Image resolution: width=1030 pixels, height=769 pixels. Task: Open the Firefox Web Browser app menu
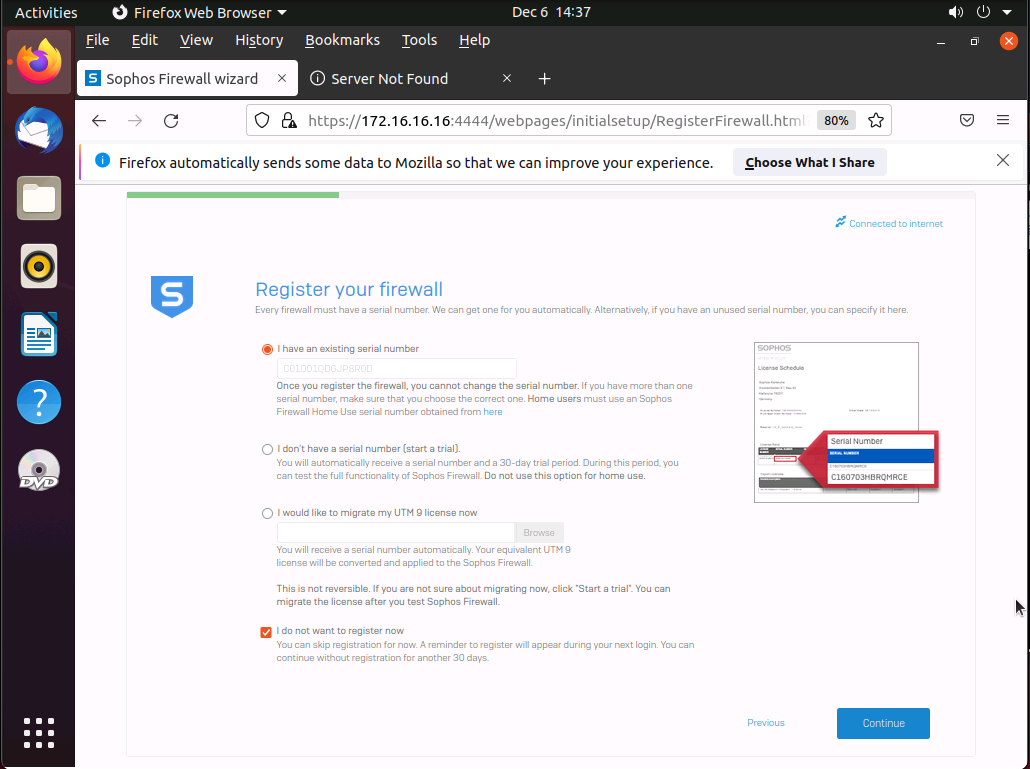(x=199, y=13)
